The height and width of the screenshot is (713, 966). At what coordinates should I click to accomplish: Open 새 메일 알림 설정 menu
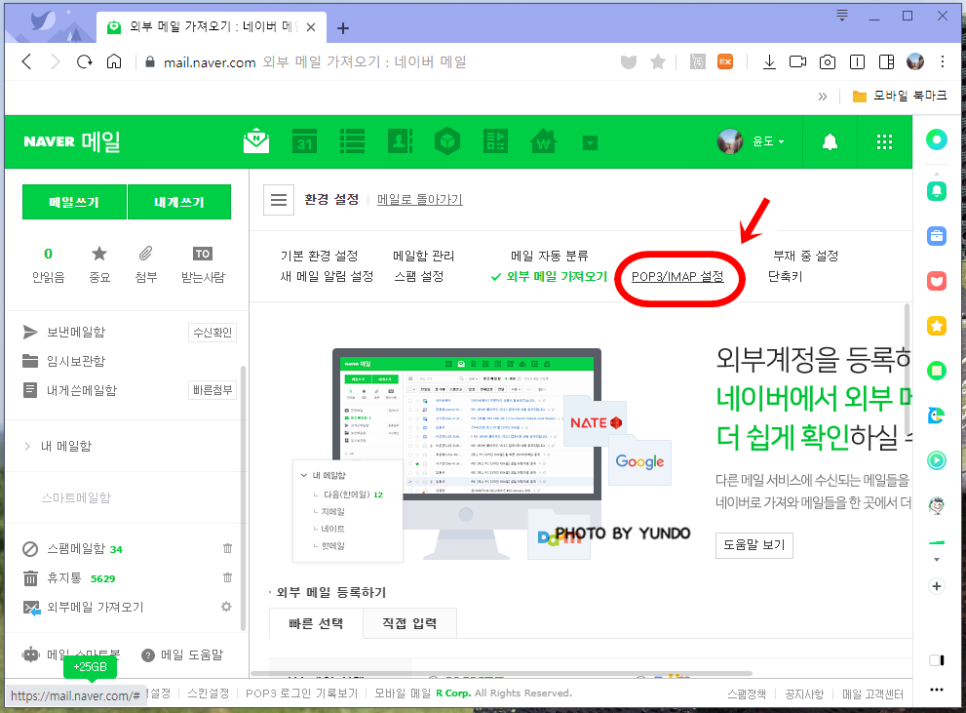[327, 277]
